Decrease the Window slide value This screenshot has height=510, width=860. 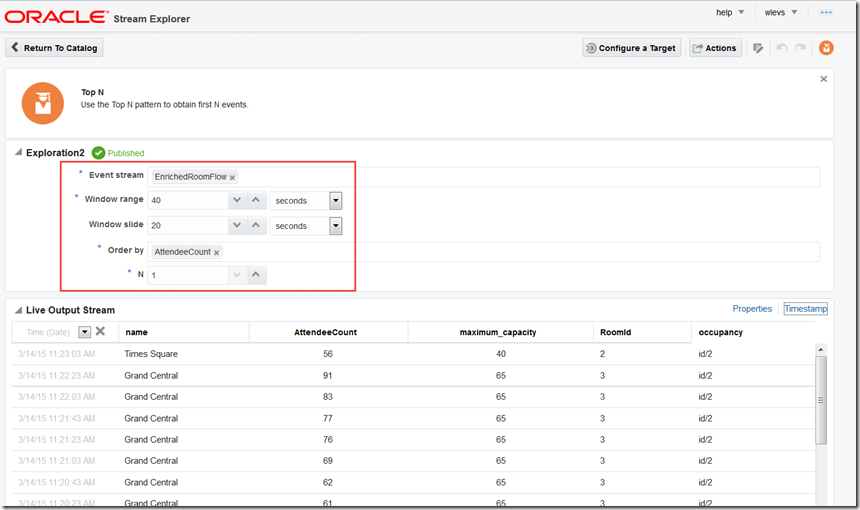[237, 225]
